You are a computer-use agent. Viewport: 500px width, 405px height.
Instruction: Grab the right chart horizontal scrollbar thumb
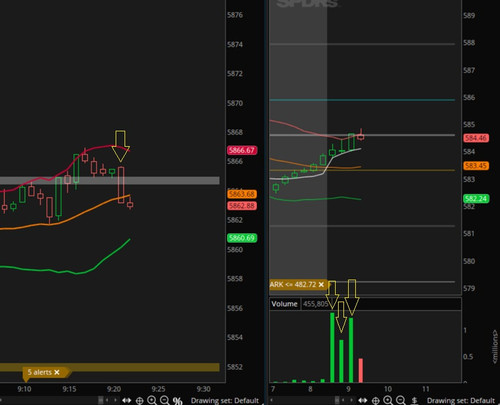(x=337, y=400)
